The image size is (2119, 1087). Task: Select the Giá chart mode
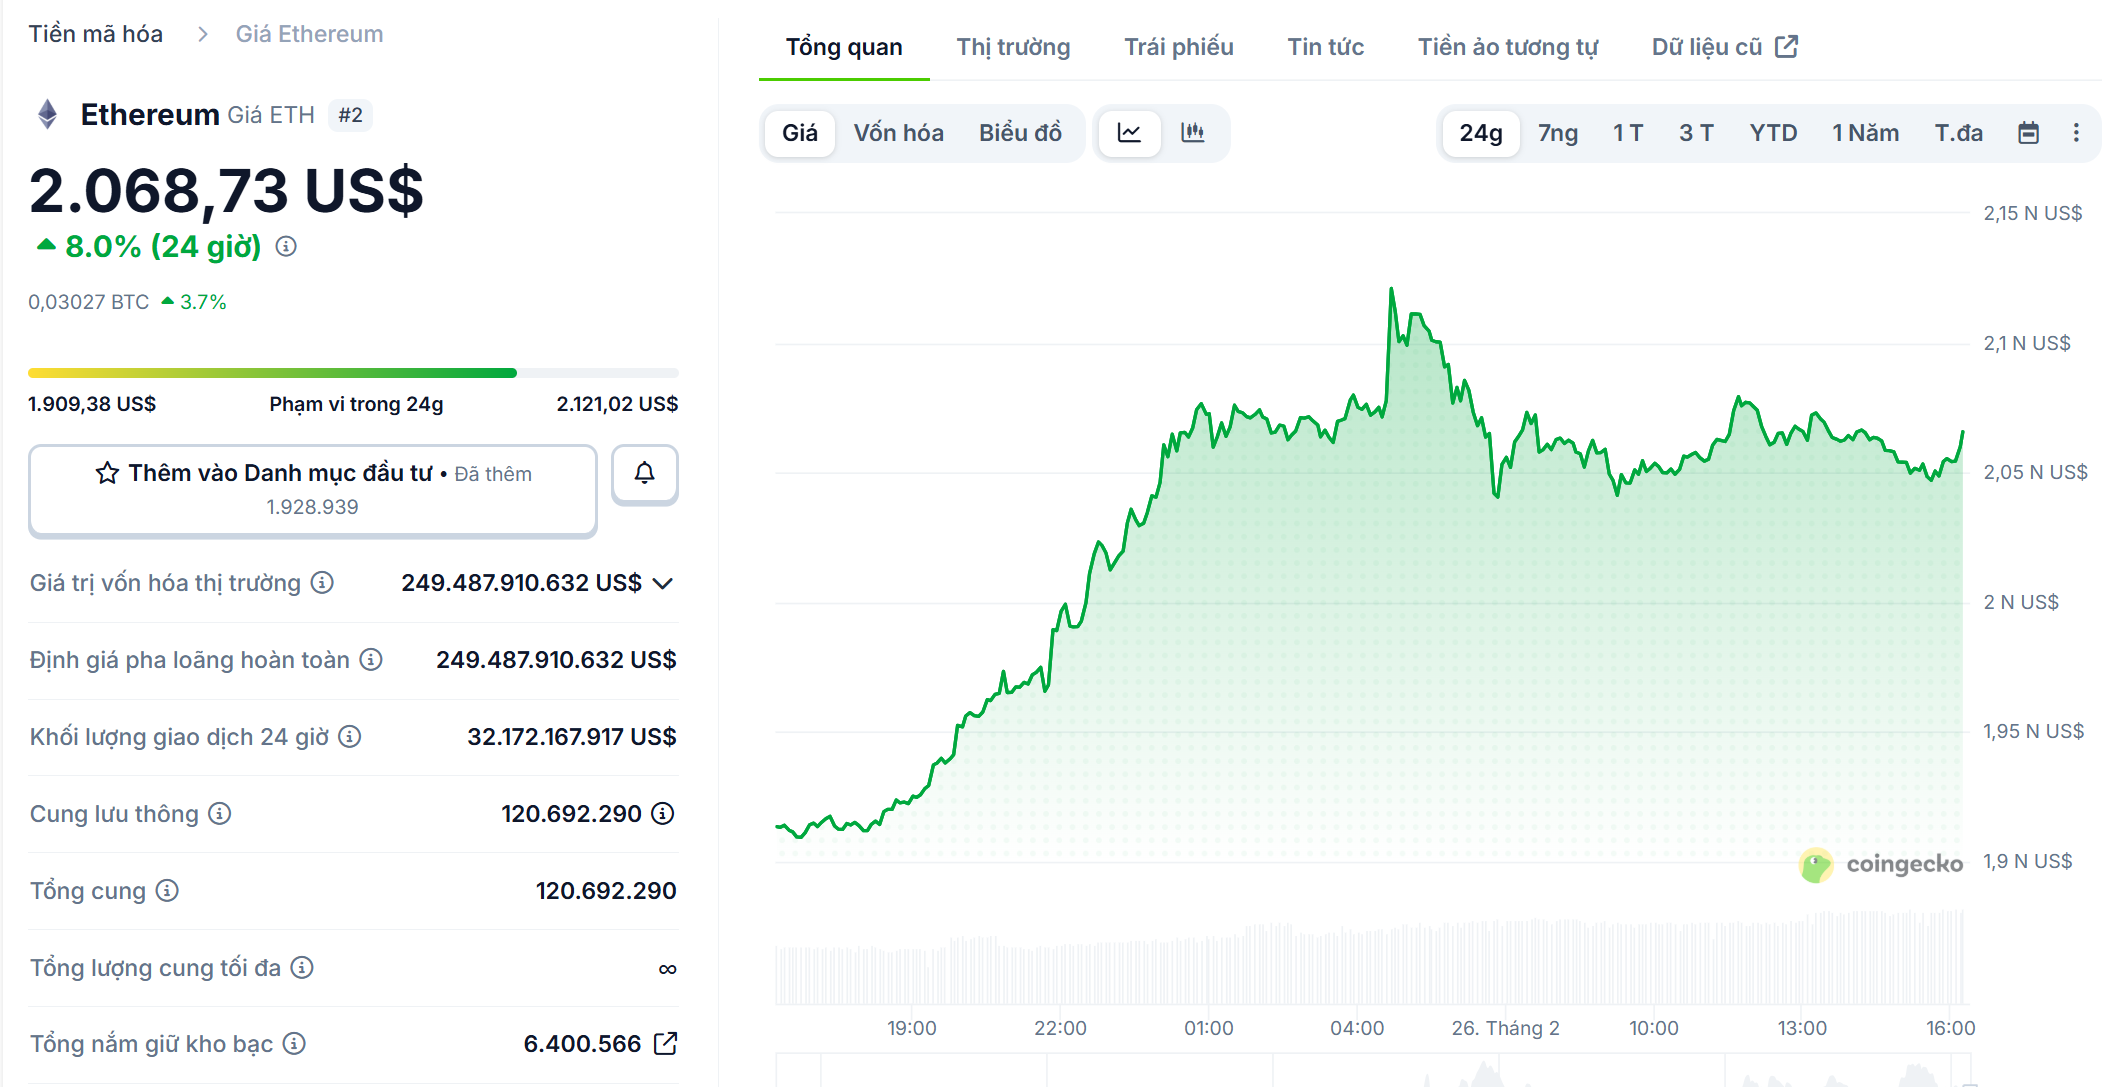799,132
